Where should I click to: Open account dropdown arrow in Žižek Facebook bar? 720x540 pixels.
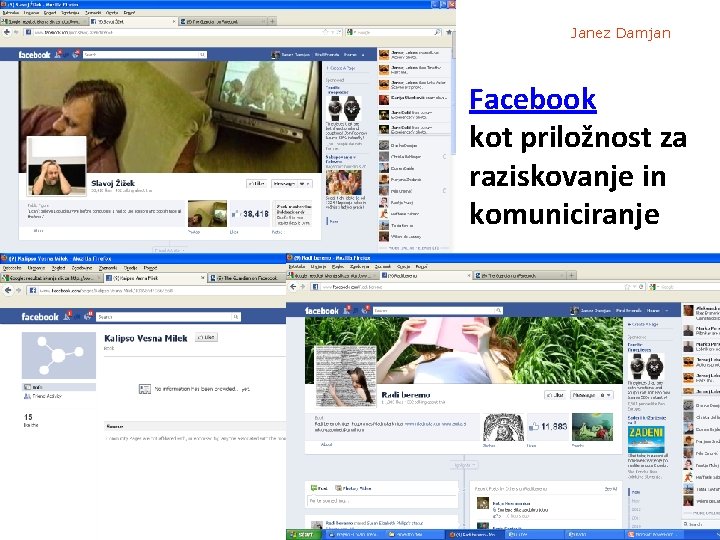click(363, 55)
